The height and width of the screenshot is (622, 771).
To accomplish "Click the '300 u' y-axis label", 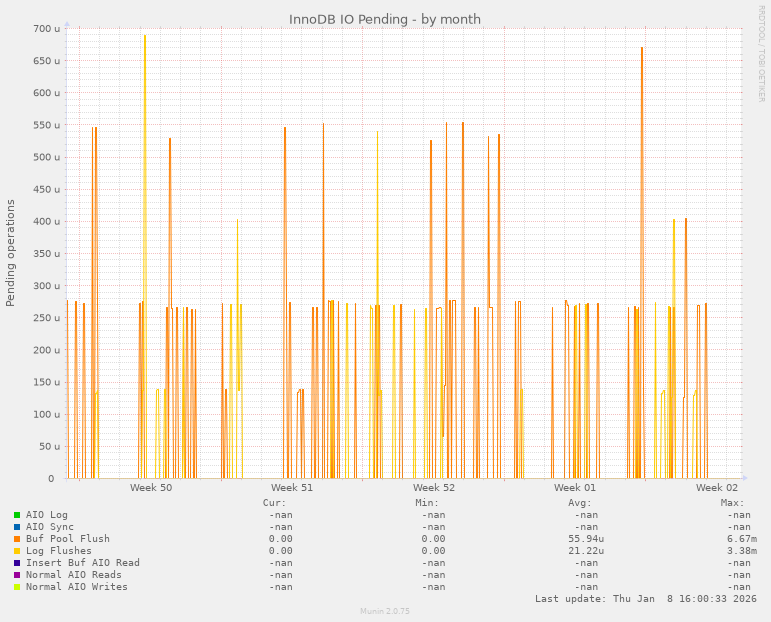I will coord(47,286).
